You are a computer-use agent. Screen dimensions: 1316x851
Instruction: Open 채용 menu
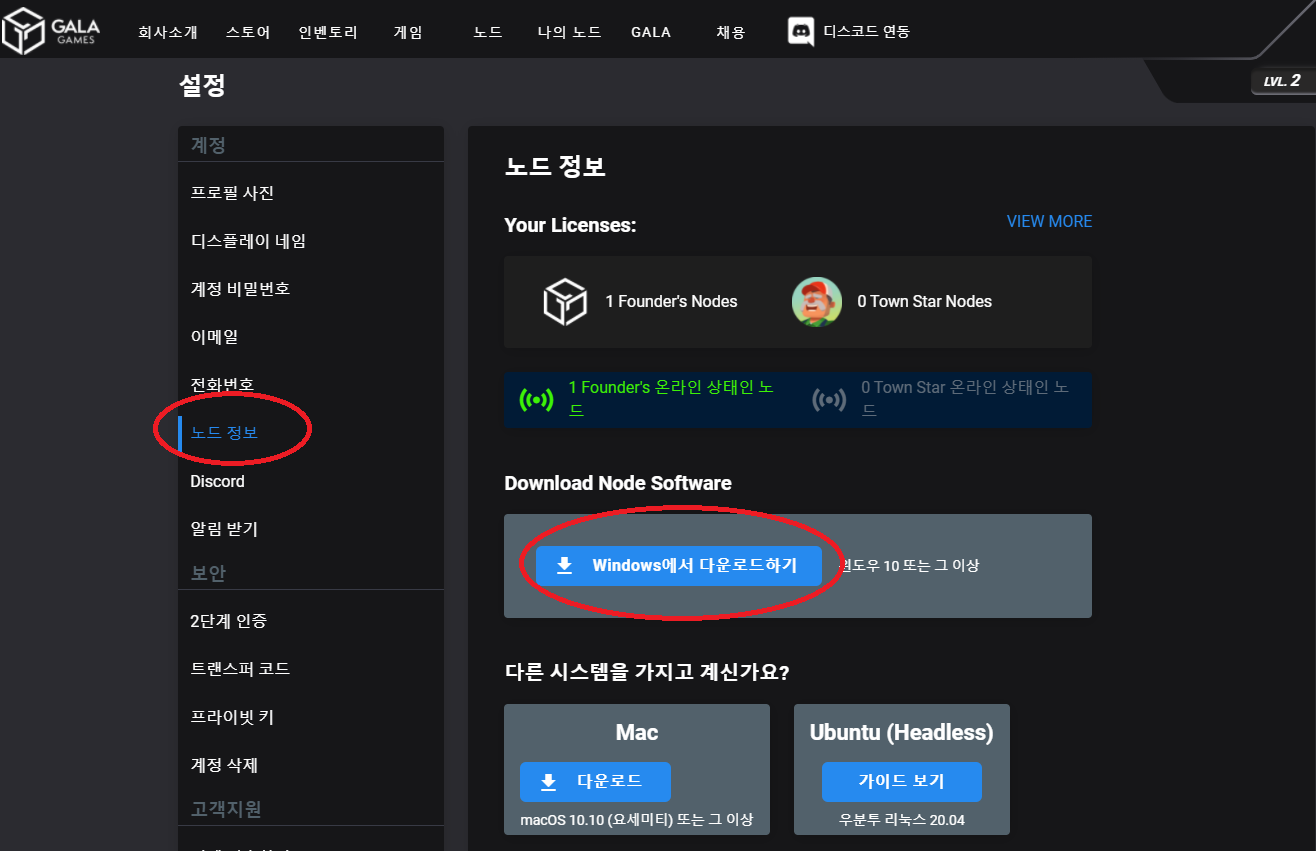pyautogui.click(x=731, y=32)
